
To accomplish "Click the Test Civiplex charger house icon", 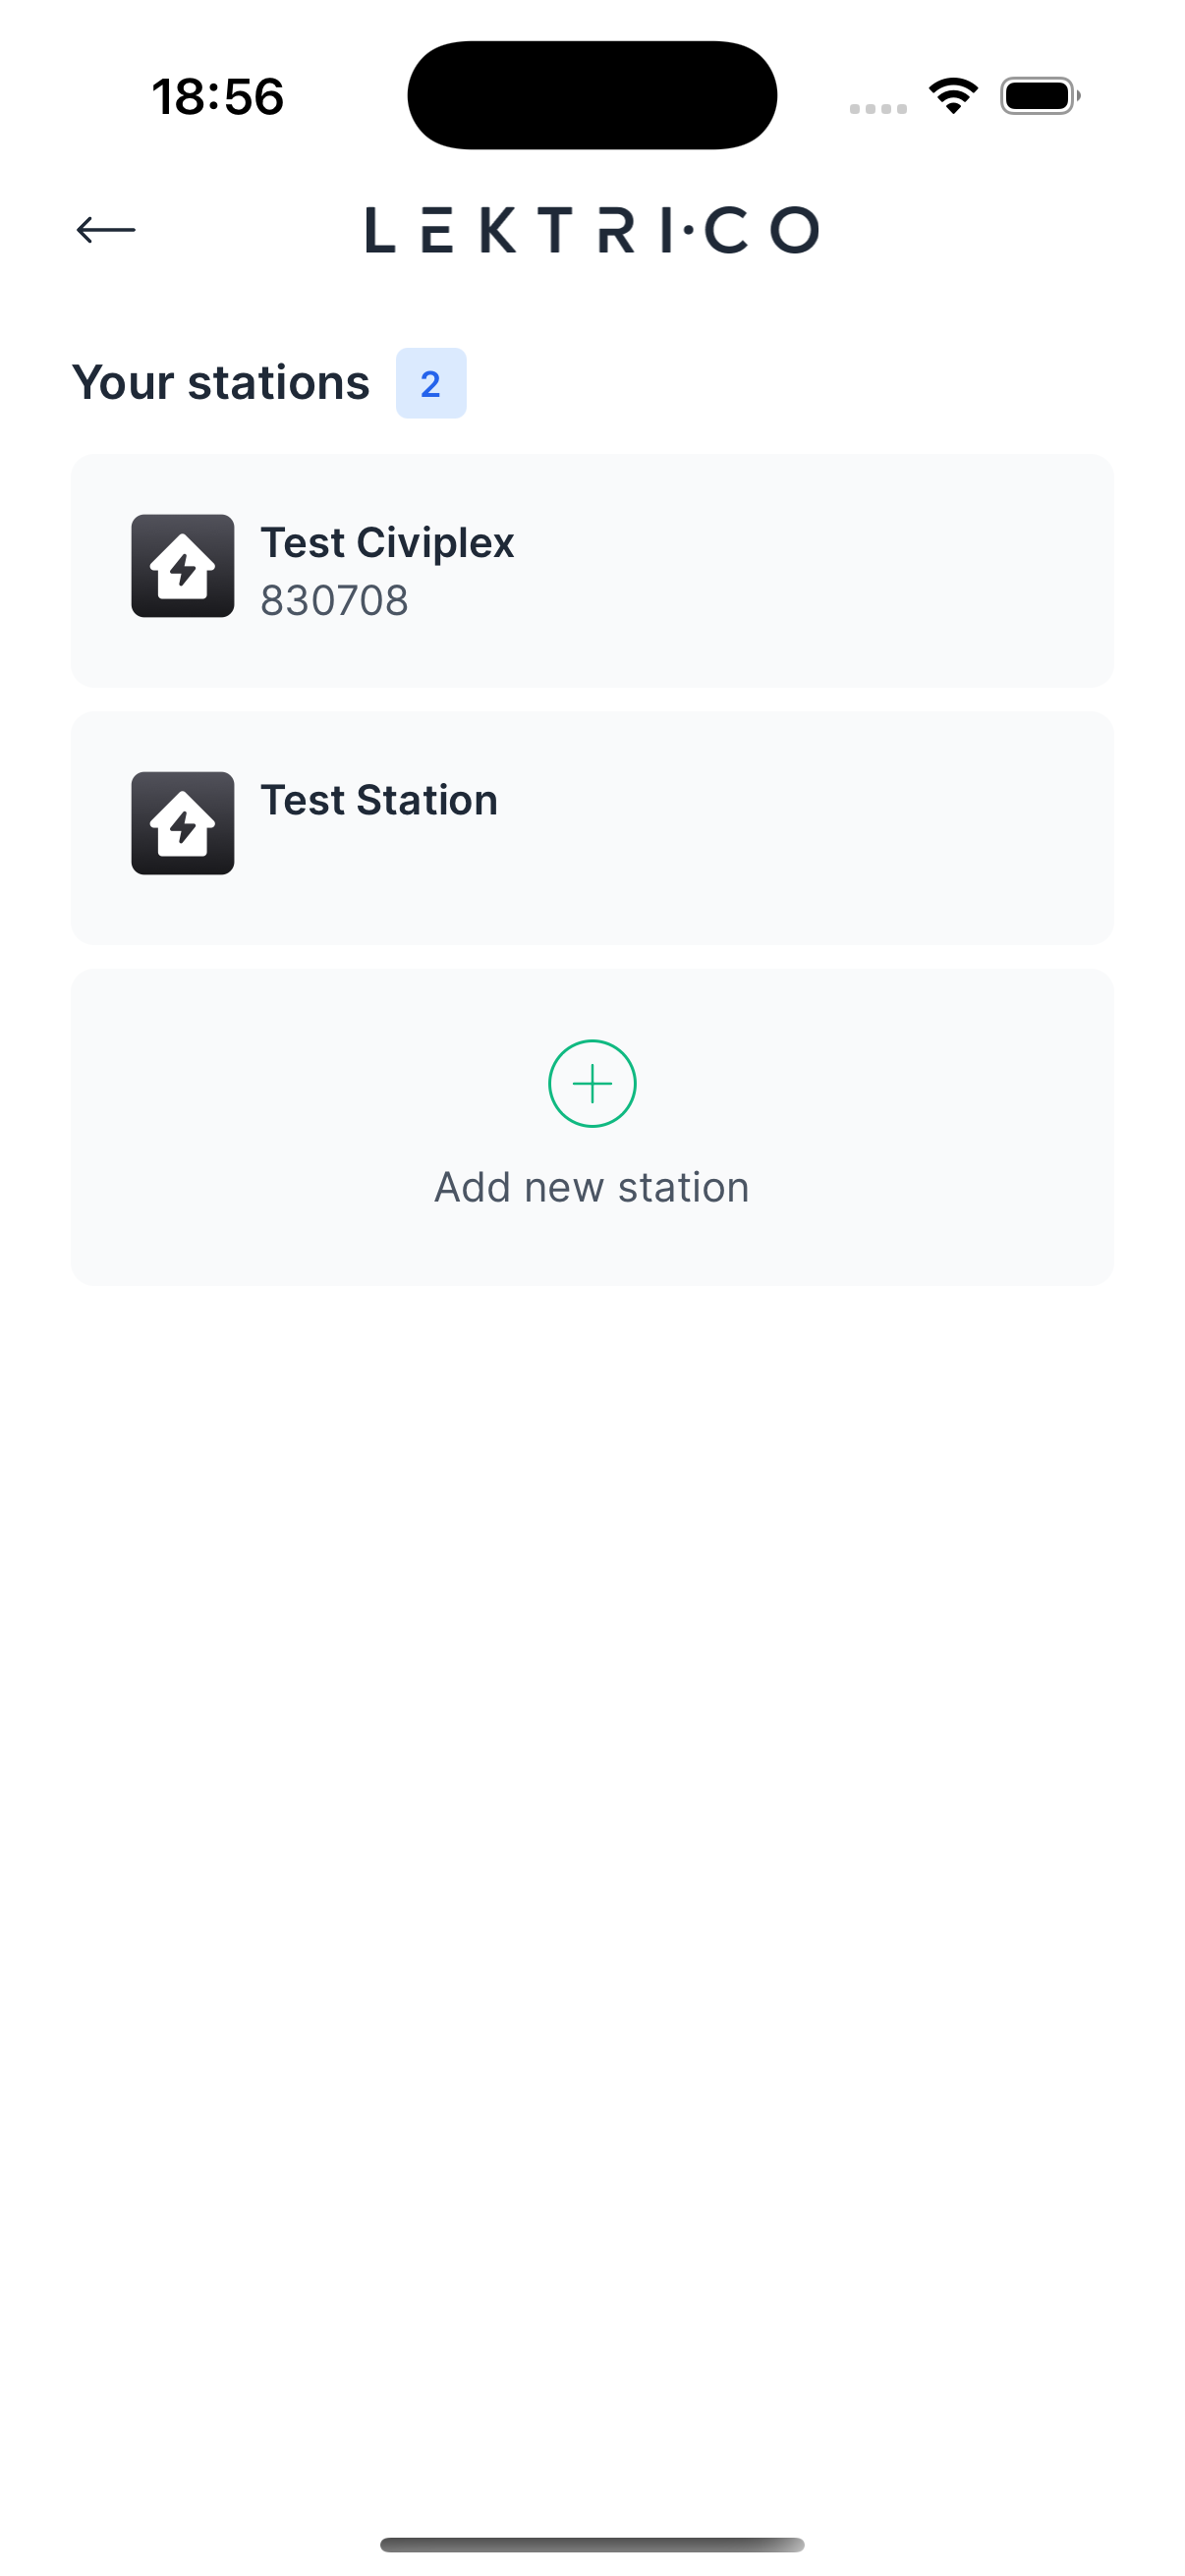I will point(183,566).
